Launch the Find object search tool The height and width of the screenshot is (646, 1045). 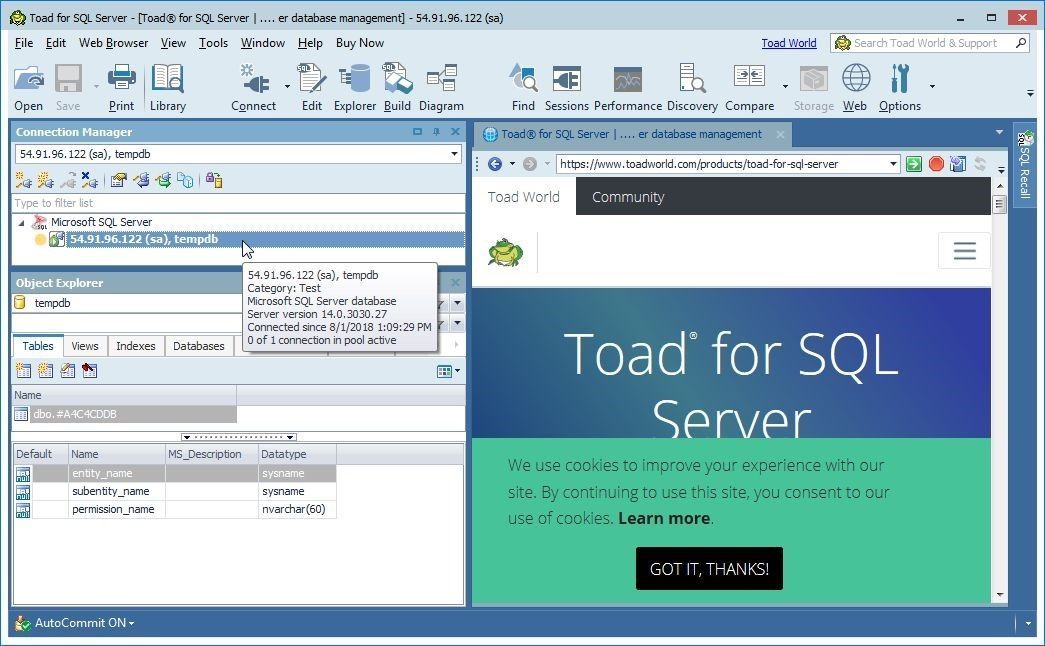point(523,87)
